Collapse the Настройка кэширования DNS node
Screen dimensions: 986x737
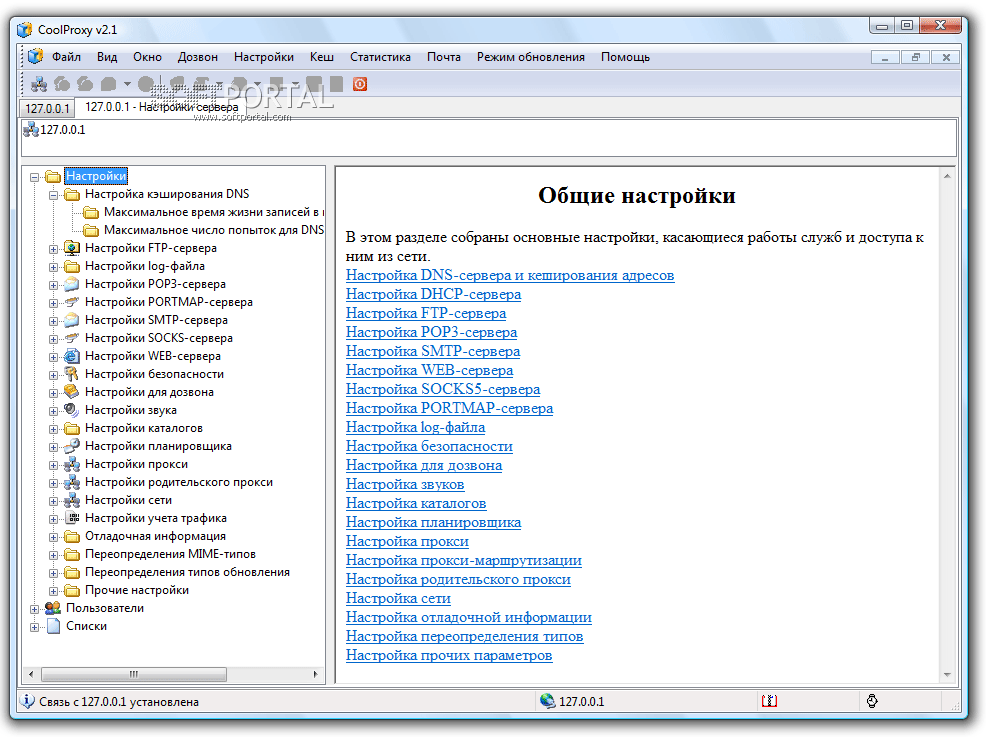coord(53,195)
